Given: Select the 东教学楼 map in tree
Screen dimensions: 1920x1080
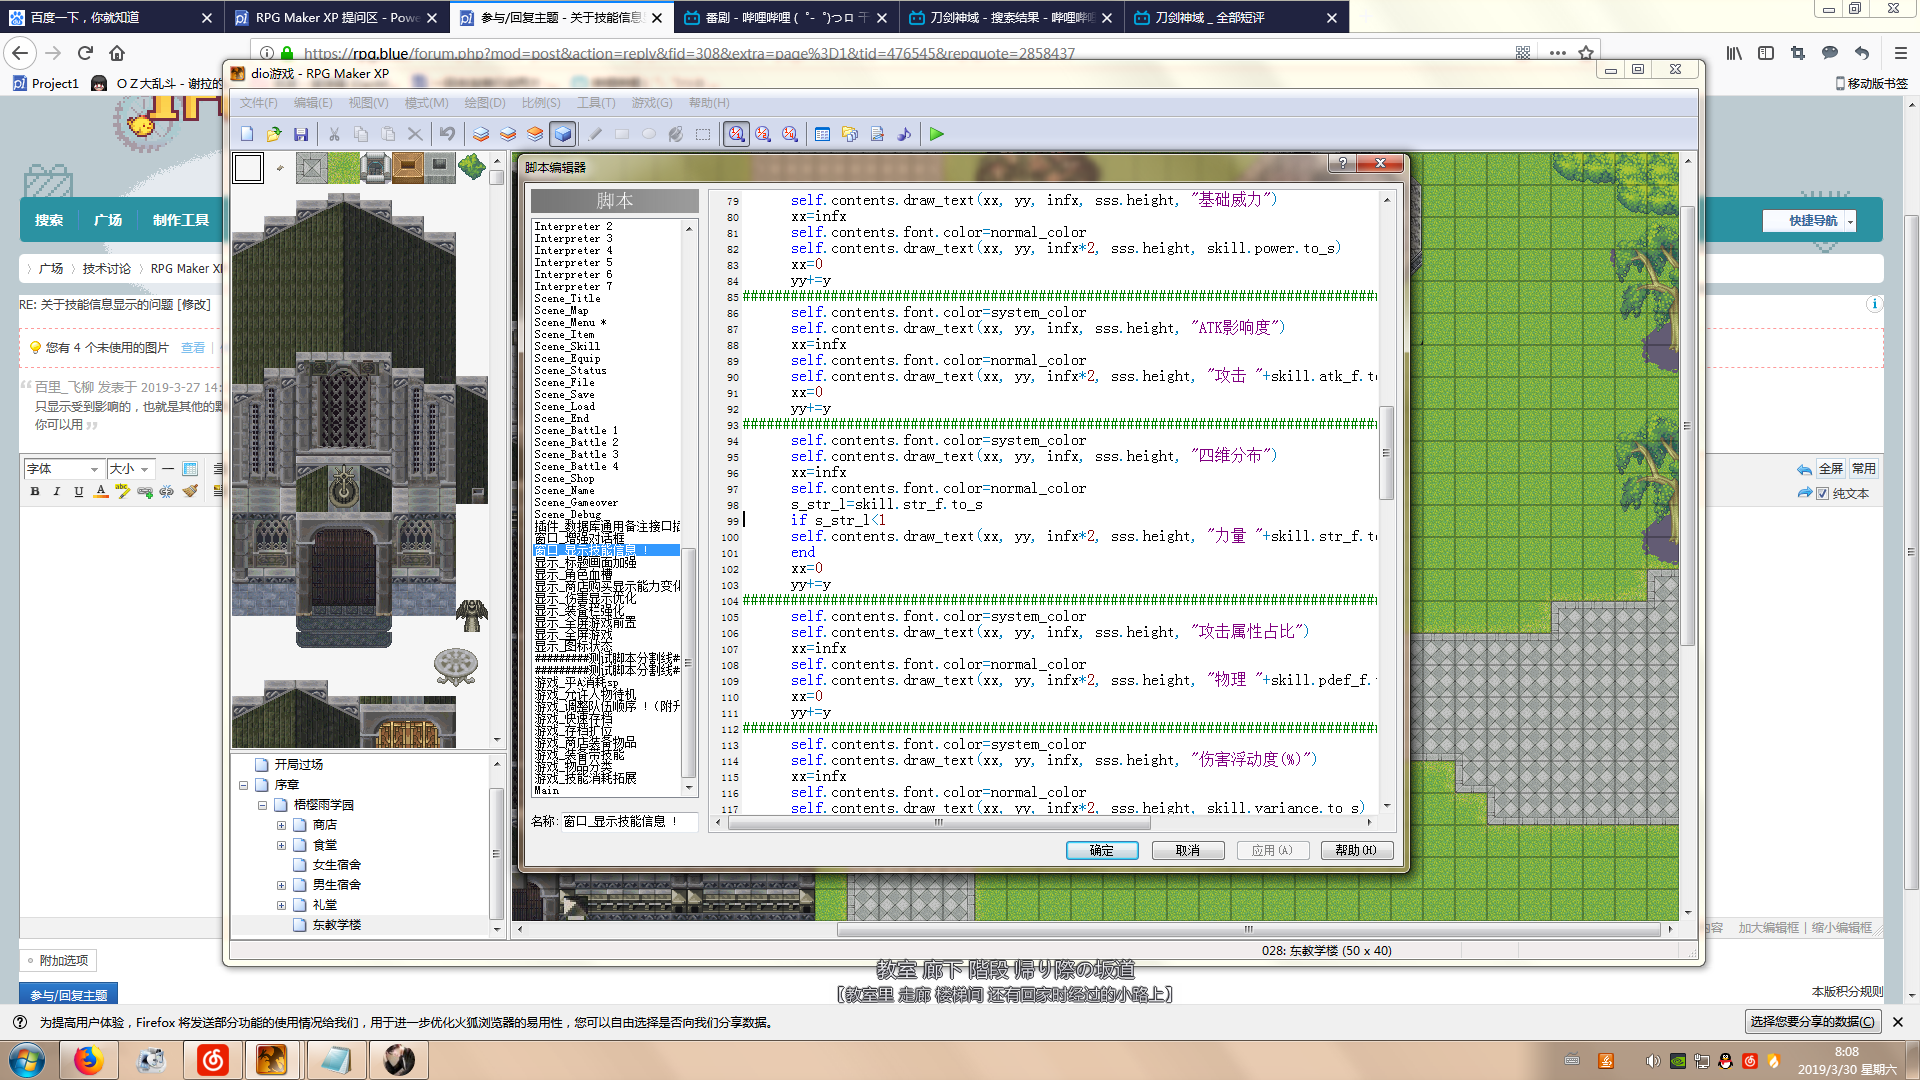Looking at the screenshot, I should pyautogui.click(x=337, y=925).
